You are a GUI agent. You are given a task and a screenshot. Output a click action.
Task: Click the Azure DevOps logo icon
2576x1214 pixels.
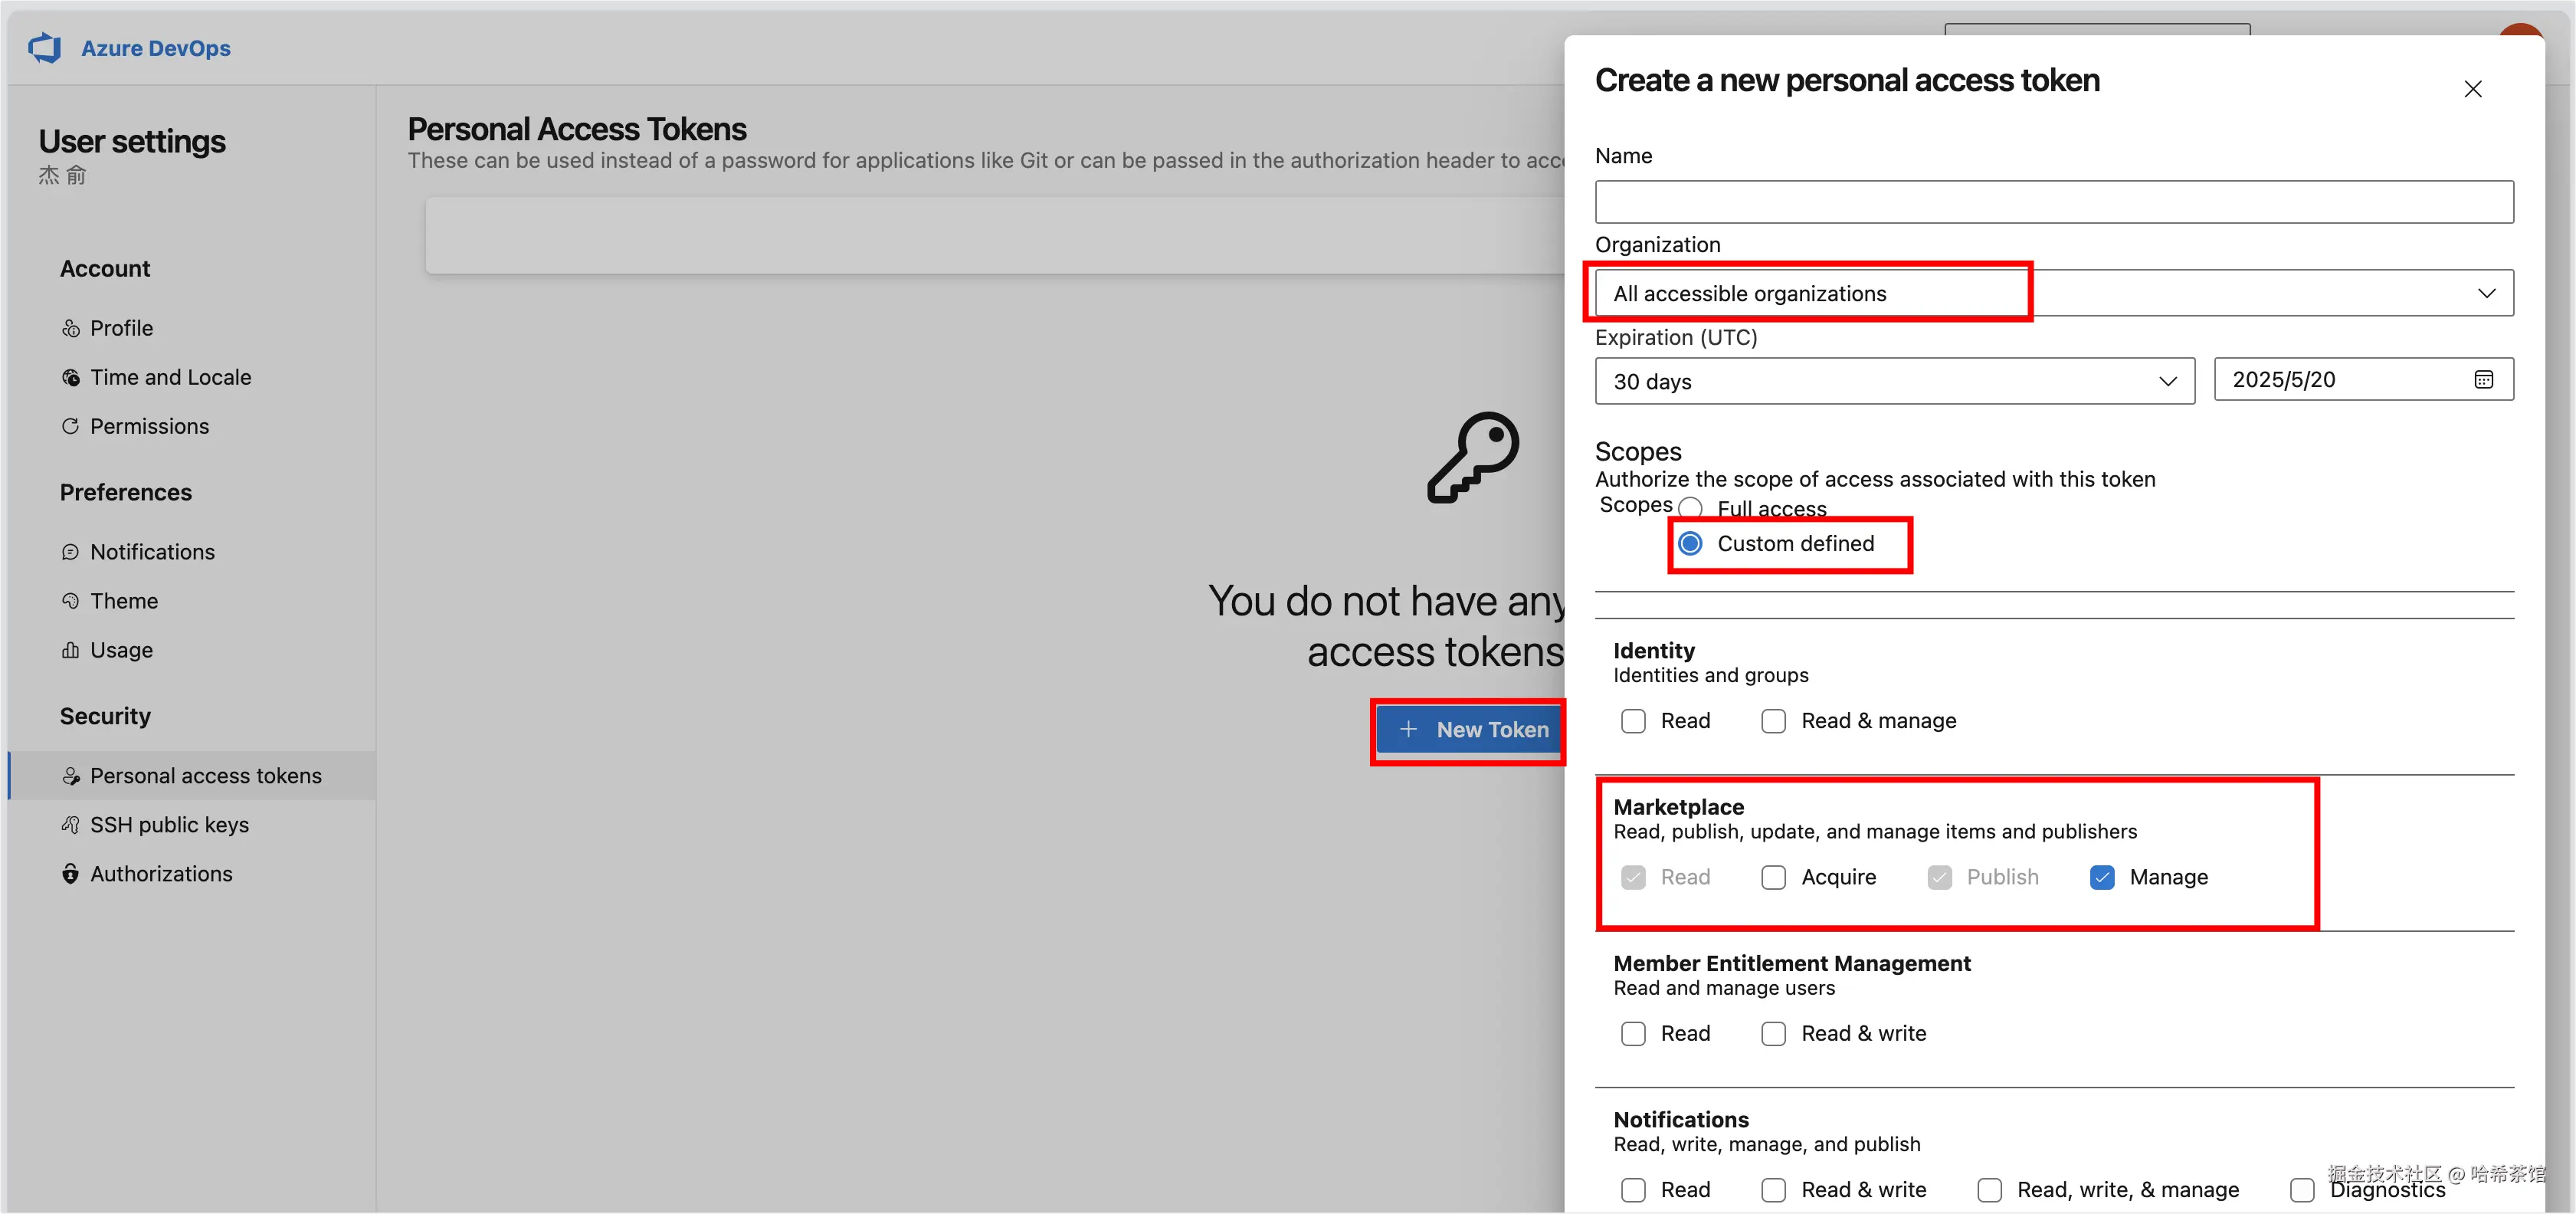pos(45,47)
